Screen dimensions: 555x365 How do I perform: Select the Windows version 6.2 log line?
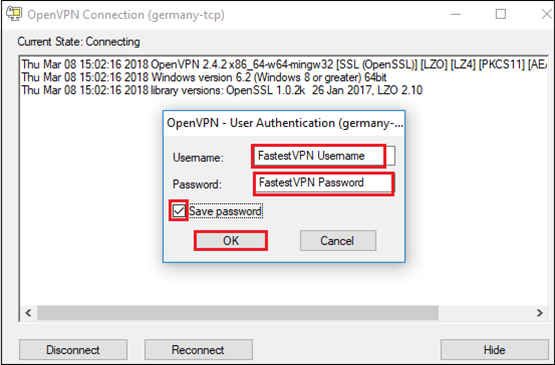coord(204,78)
